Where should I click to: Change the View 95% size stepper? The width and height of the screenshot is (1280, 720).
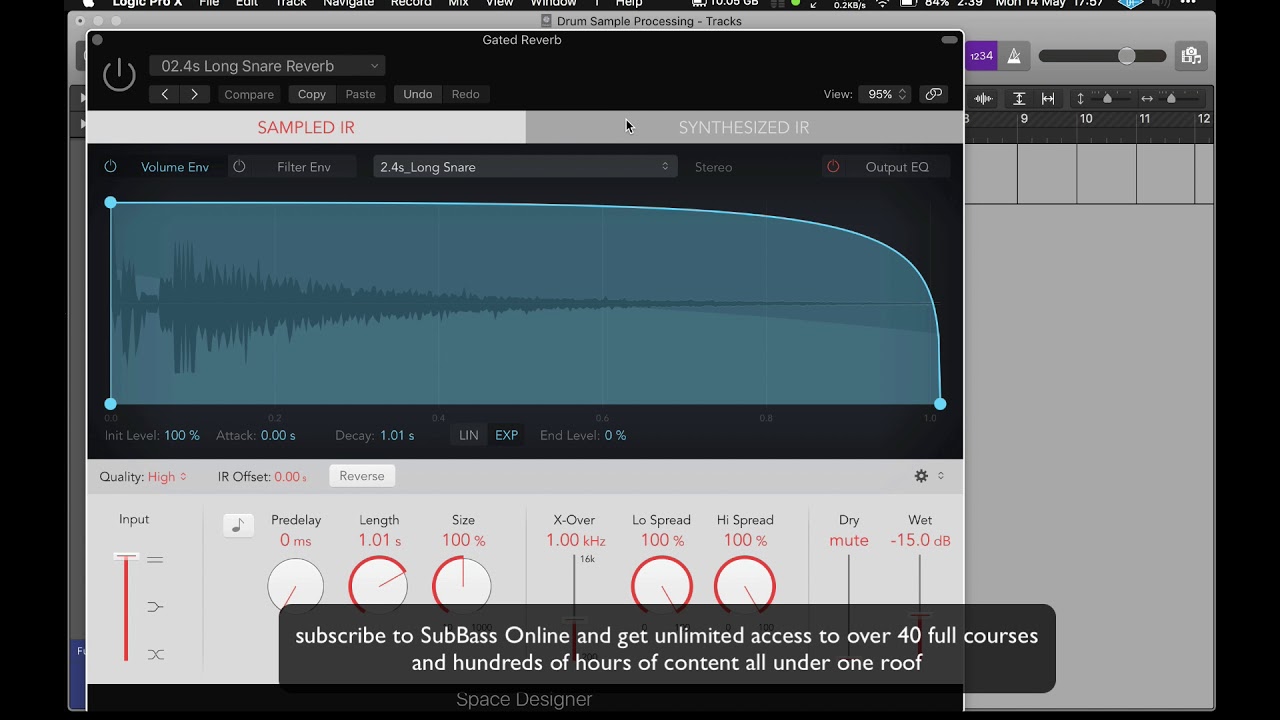click(884, 94)
